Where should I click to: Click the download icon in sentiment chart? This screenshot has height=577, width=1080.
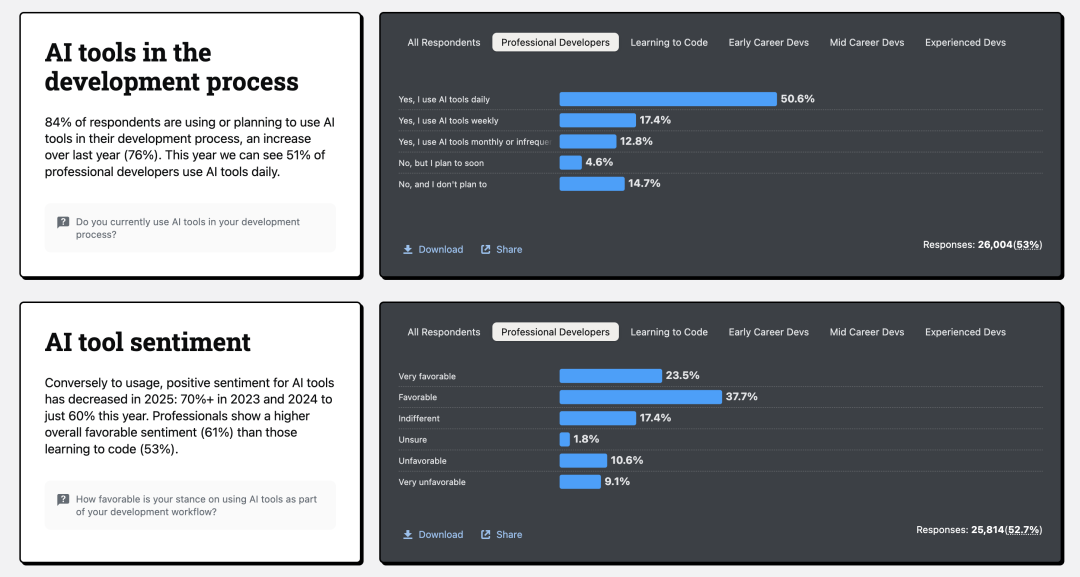pos(408,534)
